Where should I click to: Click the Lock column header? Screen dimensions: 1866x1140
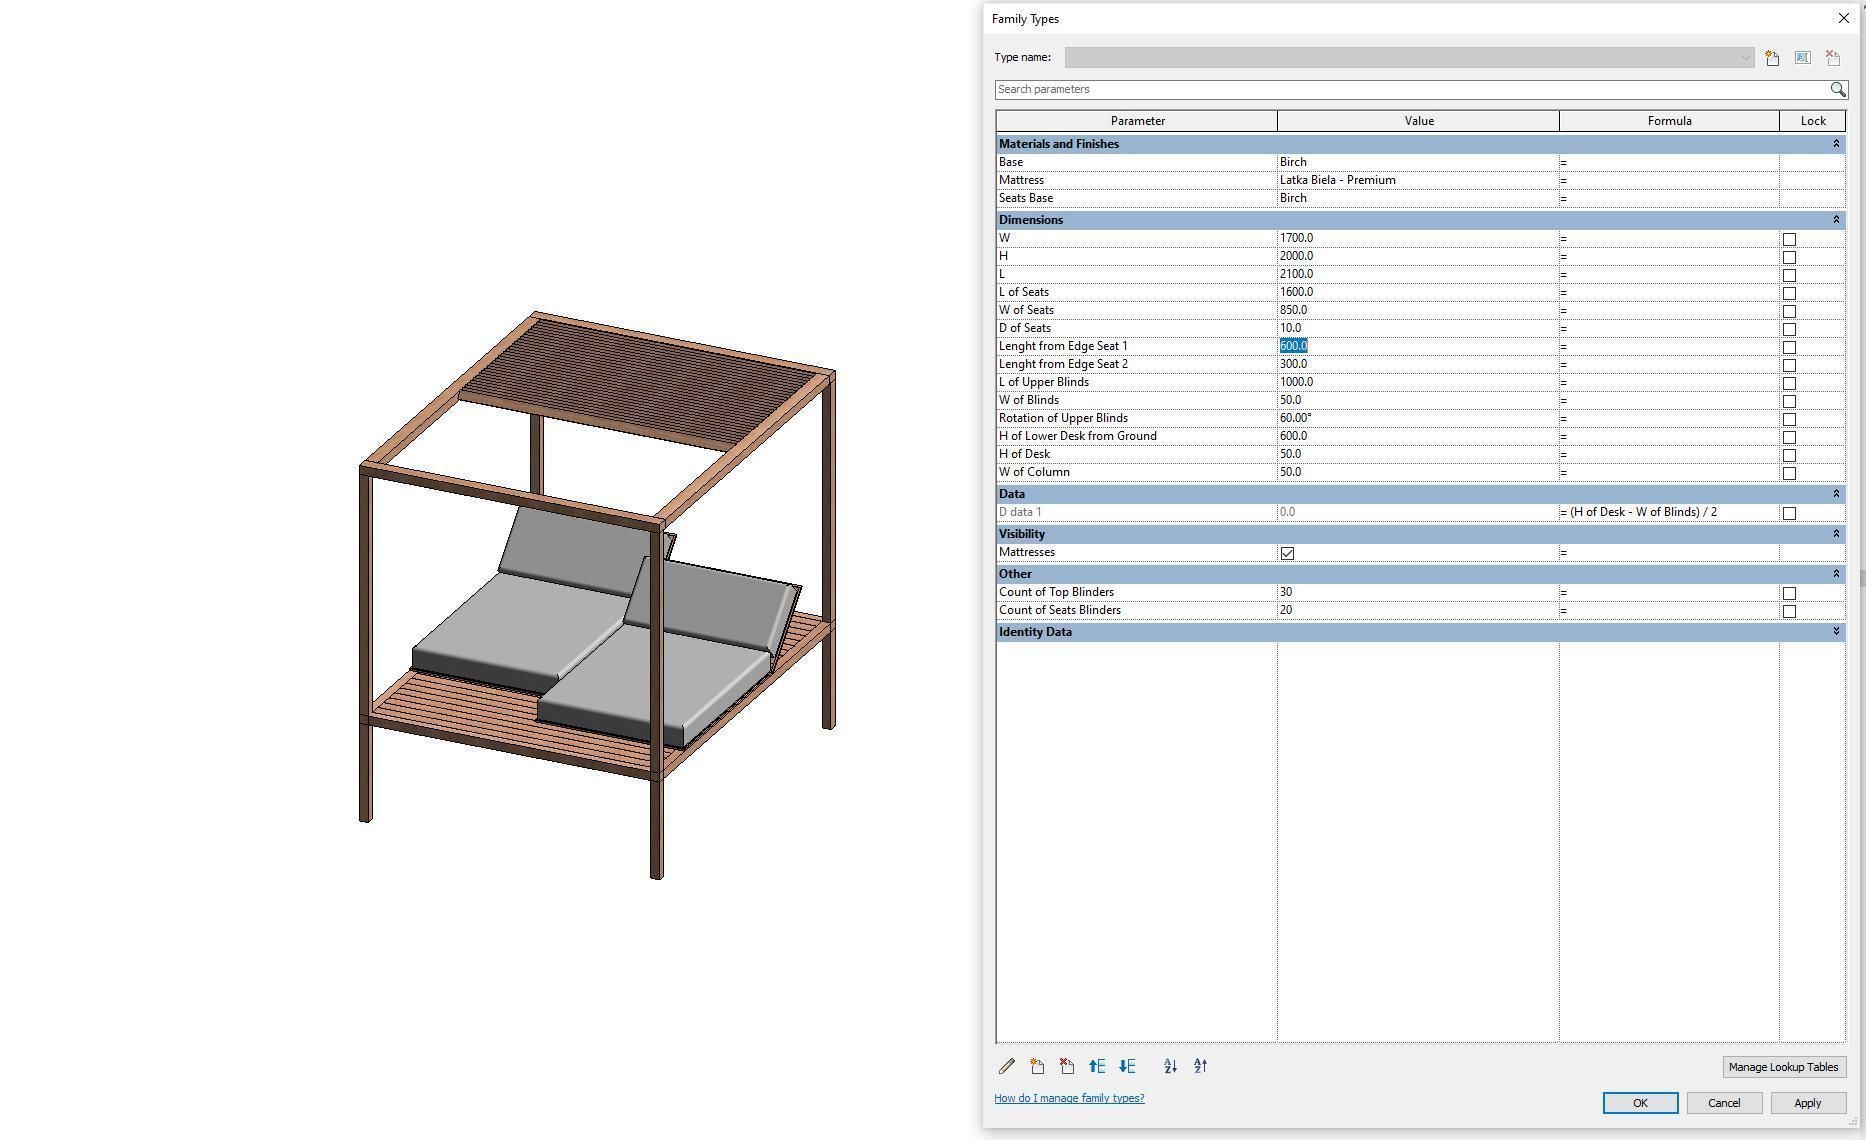point(1812,121)
